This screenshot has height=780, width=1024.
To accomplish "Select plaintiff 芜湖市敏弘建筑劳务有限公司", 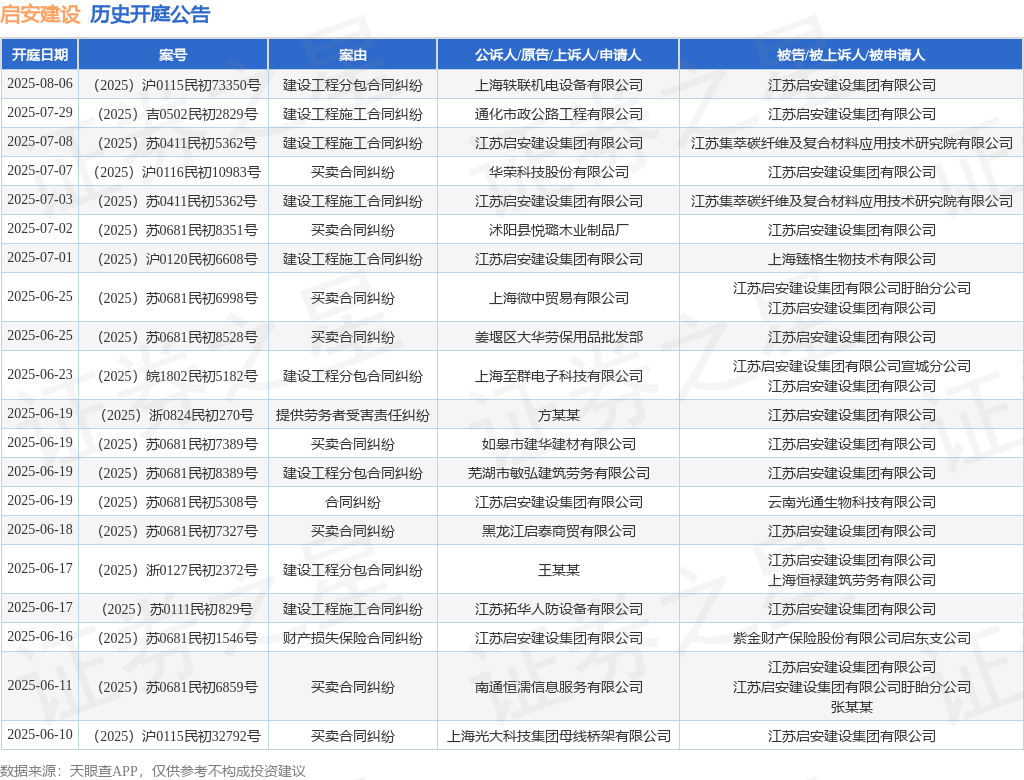I will tap(558, 474).
